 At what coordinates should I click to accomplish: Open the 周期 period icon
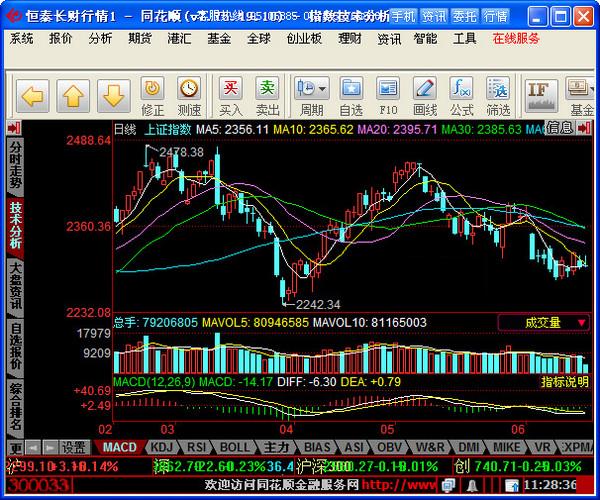point(306,89)
